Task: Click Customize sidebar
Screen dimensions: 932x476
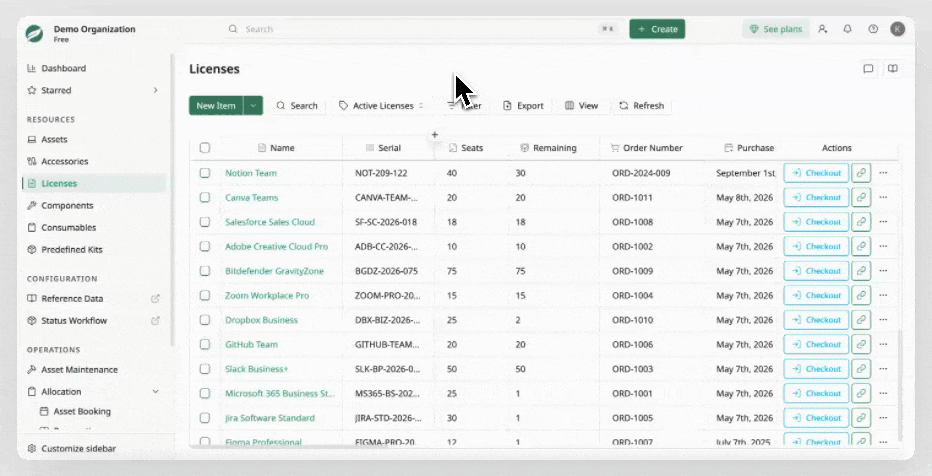Action: point(71,449)
